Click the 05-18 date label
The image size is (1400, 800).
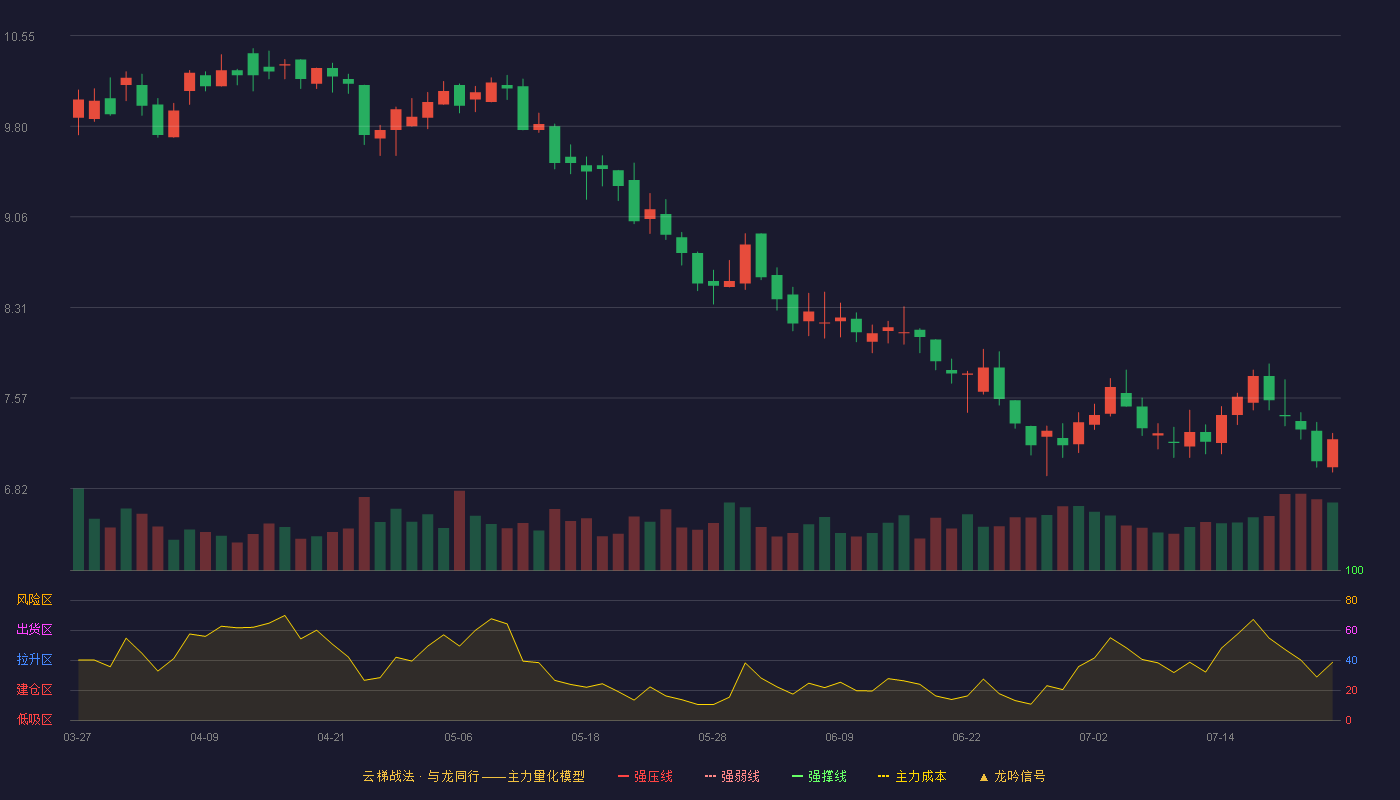point(585,737)
